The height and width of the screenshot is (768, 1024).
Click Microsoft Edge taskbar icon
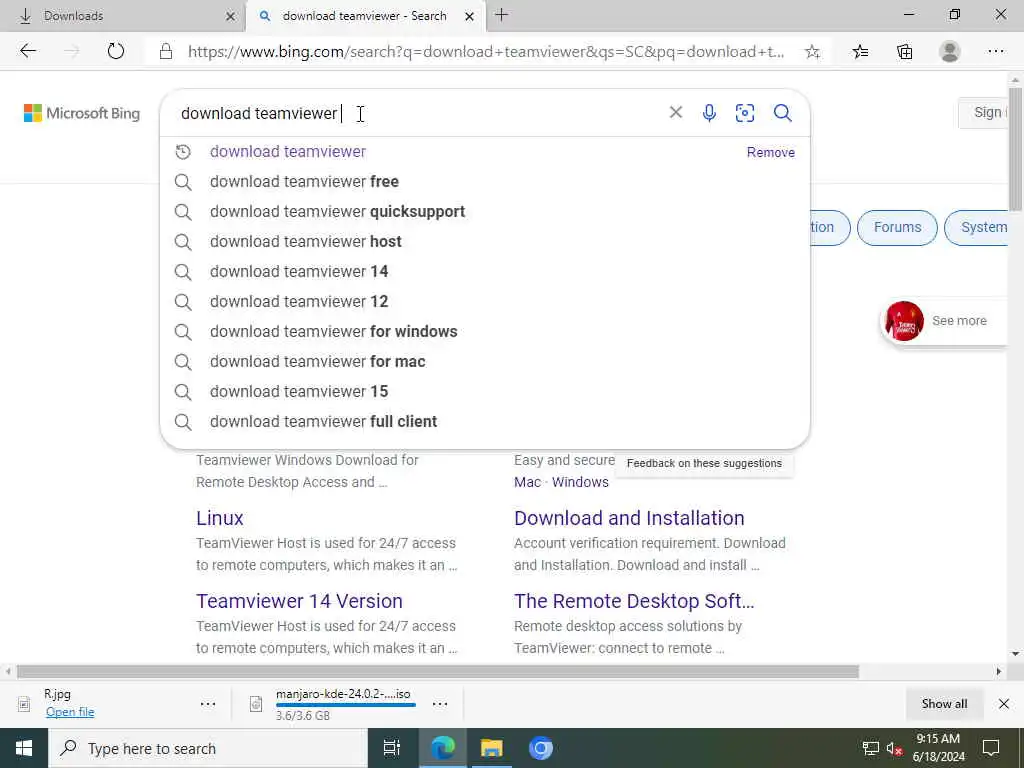pyautogui.click(x=443, y=748)
